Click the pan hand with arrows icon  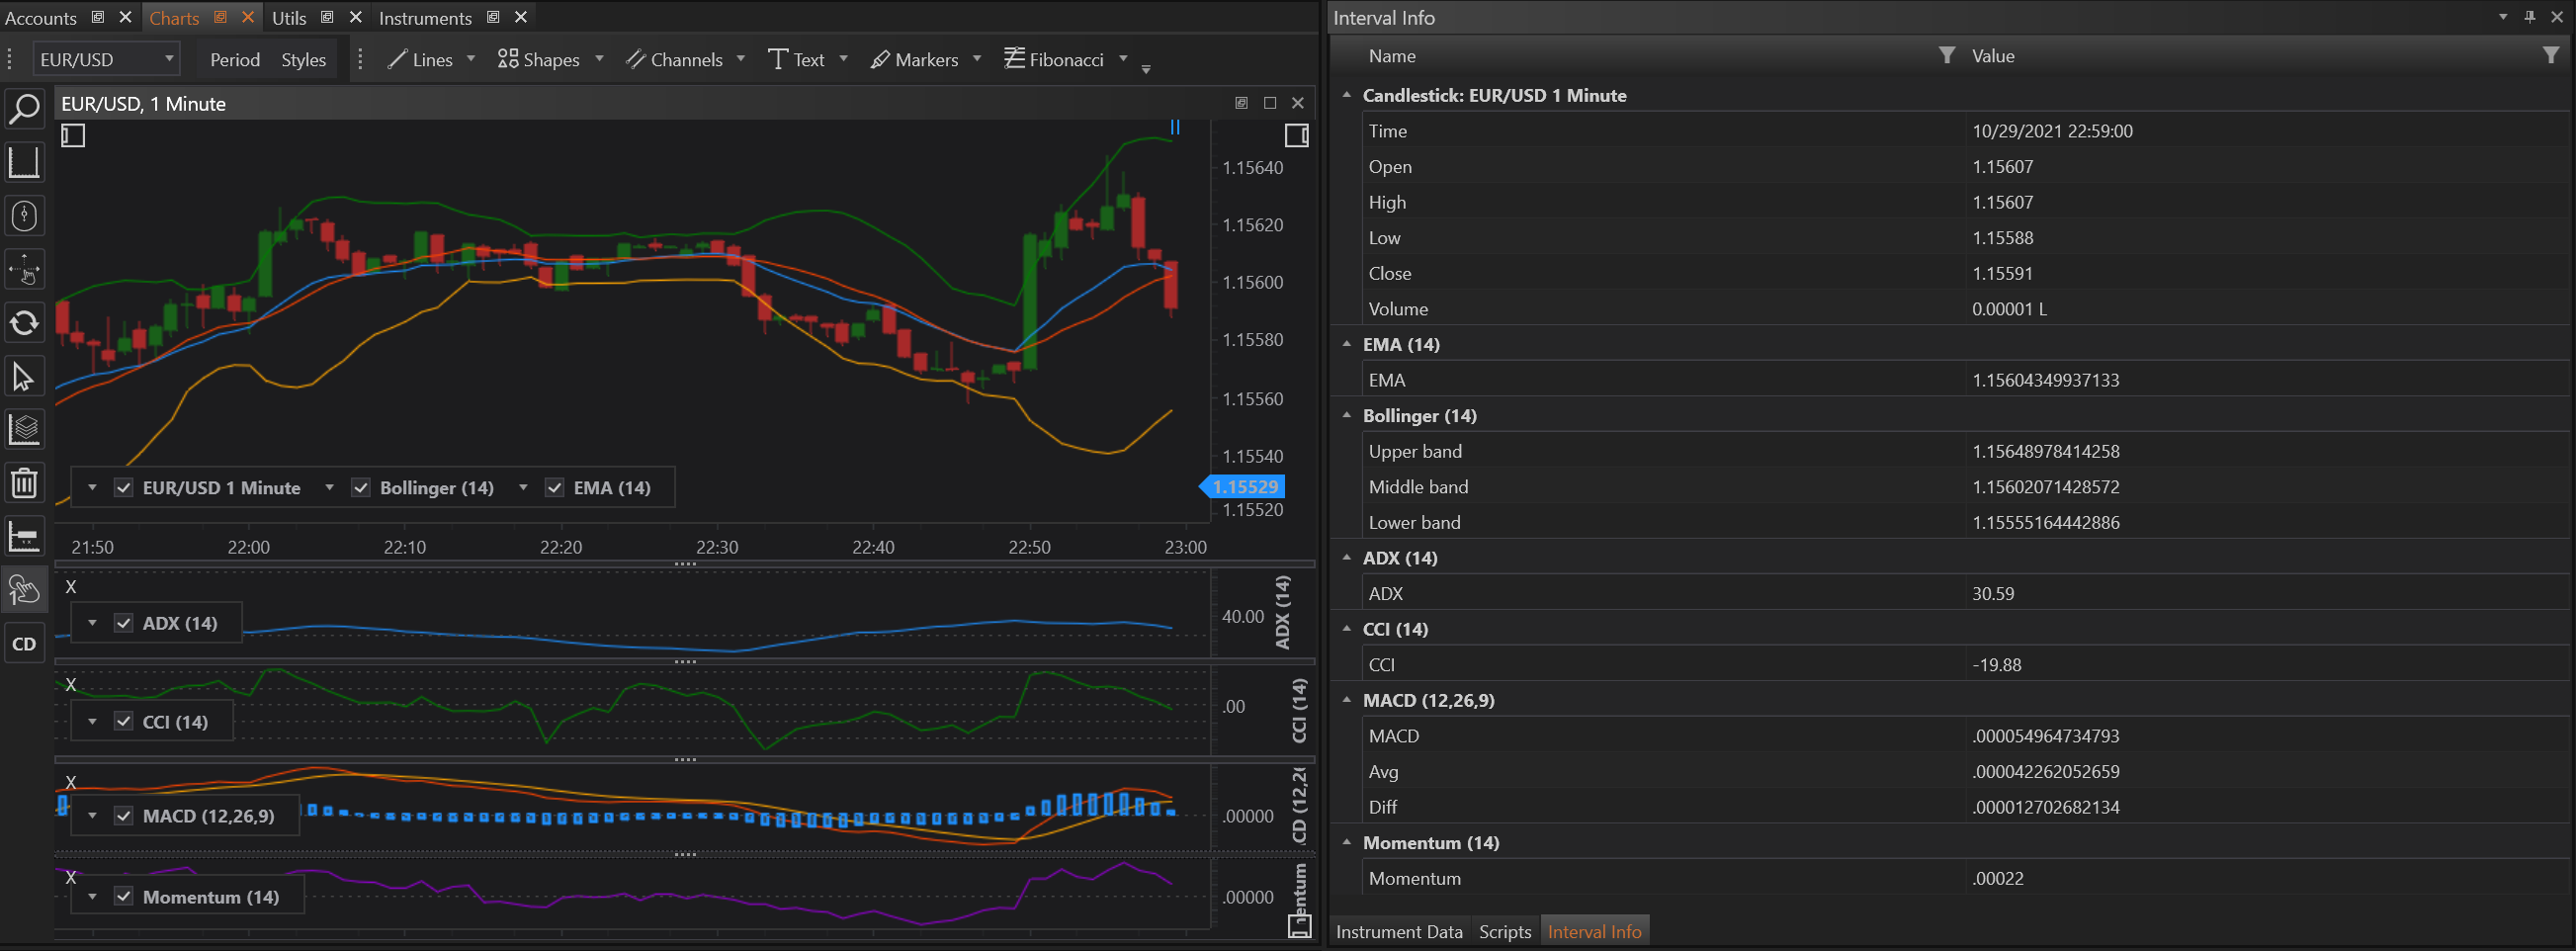click(x=24, y=270)
